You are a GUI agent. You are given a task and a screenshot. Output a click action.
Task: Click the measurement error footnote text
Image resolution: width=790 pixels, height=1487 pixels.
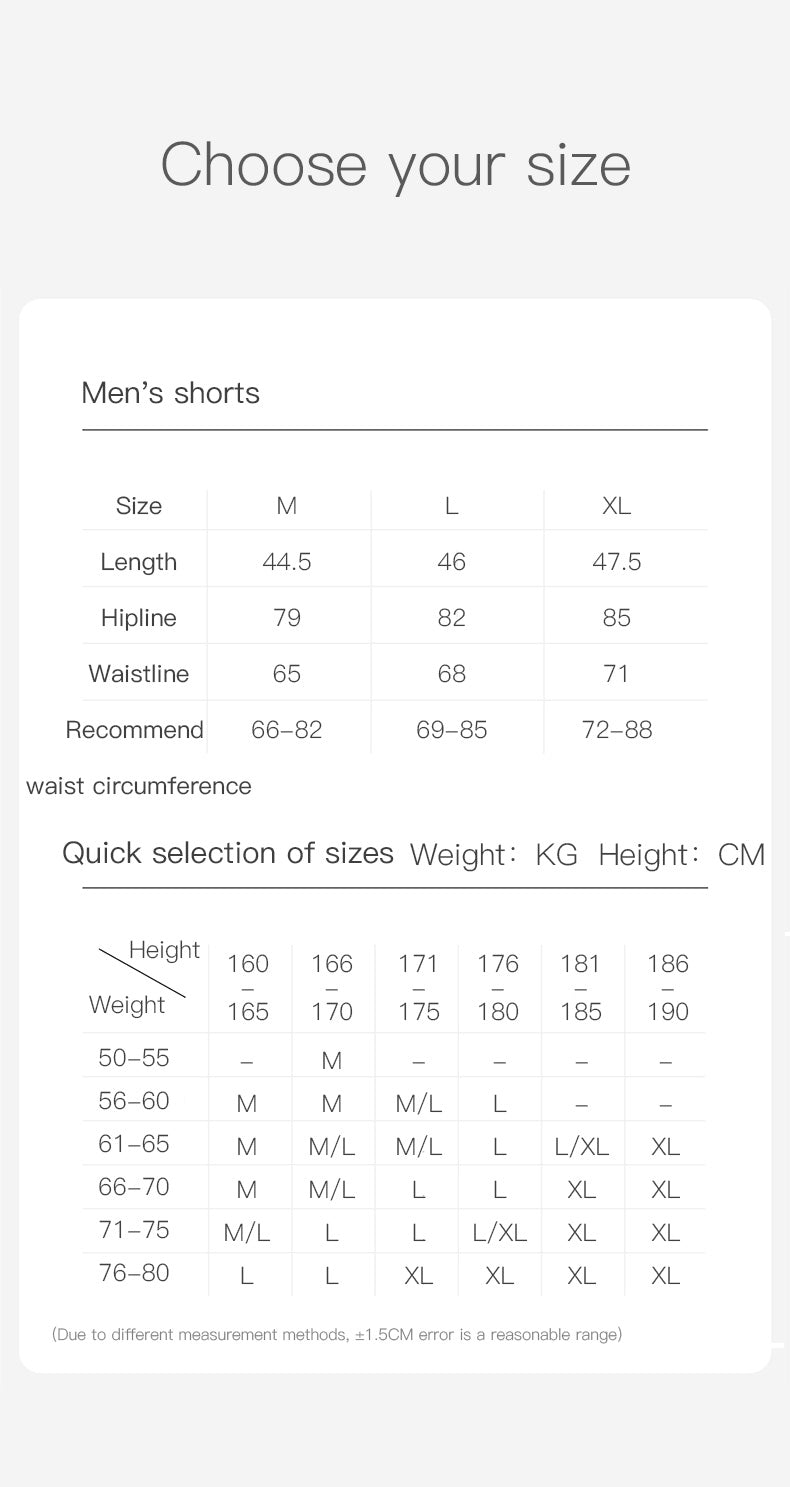click(x=337, y=1334)
